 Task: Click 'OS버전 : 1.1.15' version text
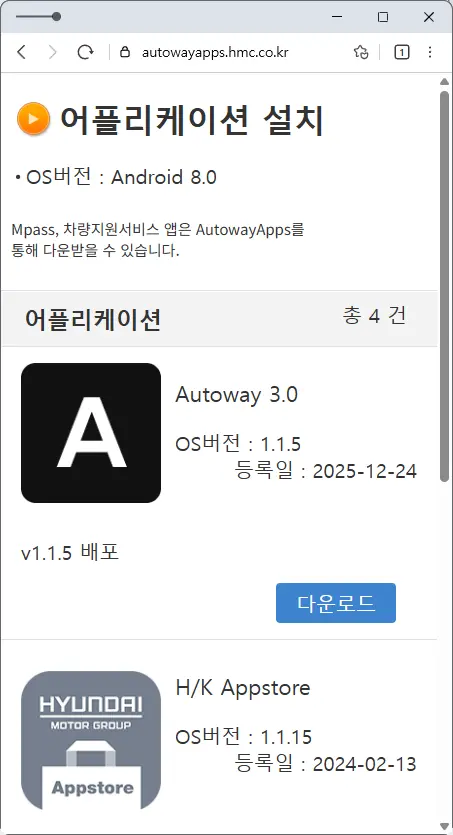click(243, 737)
